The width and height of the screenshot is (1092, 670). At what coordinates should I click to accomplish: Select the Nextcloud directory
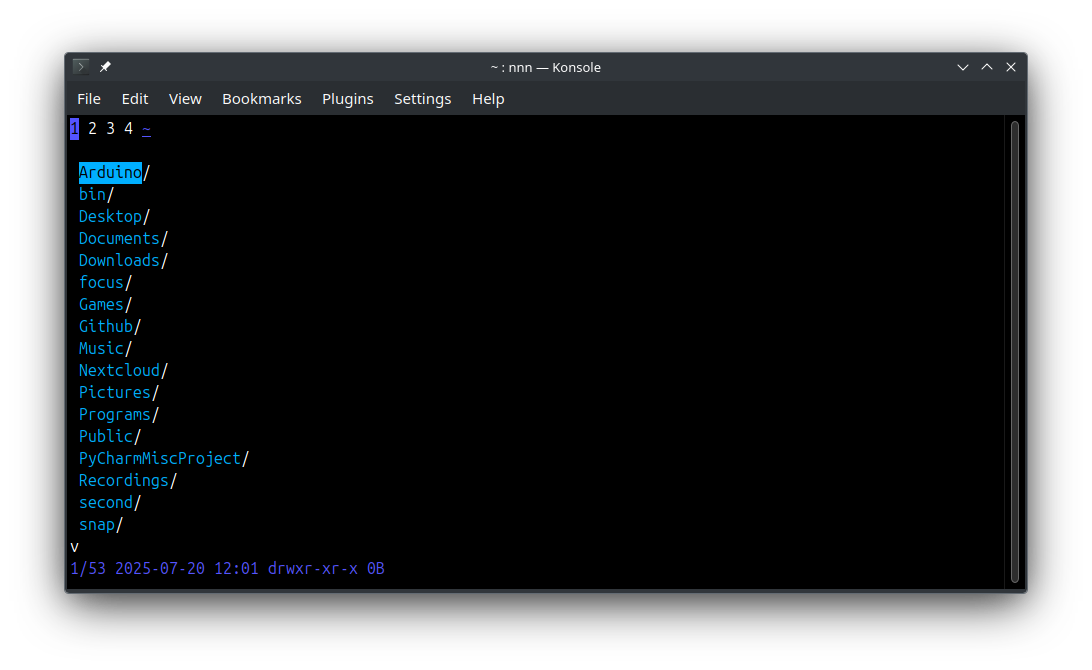[x=123, y=371]
